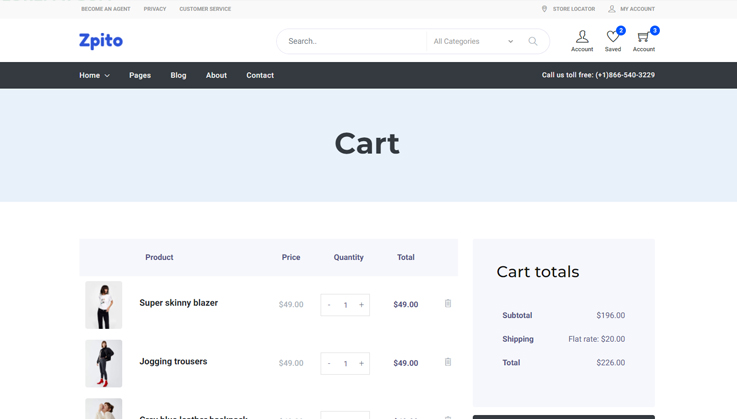Go to the Blog menu item

tap(178, 75)
